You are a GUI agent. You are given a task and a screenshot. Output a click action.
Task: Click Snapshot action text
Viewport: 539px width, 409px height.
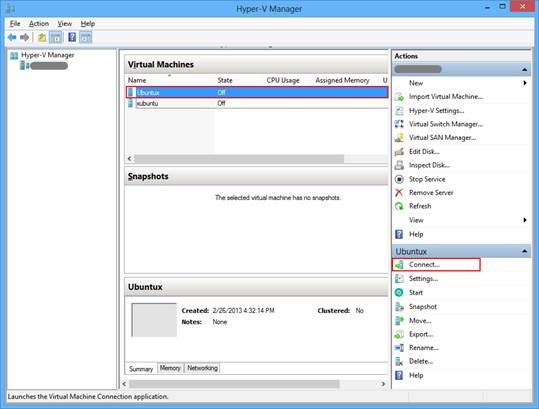423,307
